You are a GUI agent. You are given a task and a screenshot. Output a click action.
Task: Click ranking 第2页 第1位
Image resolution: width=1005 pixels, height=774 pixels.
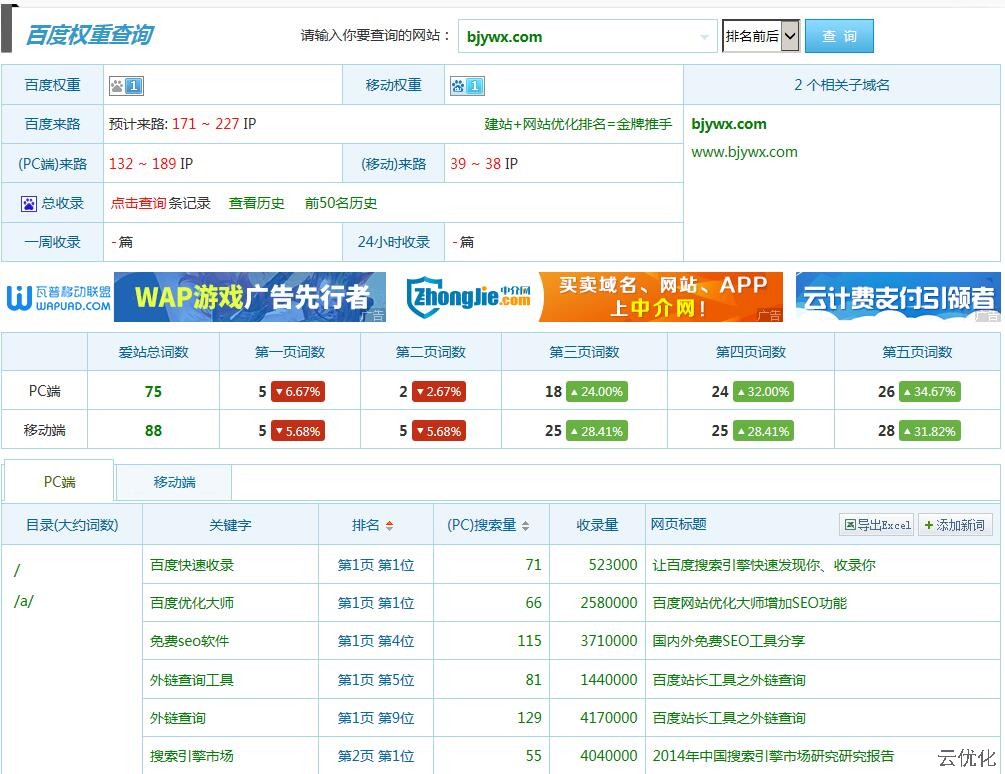point(376,755)
